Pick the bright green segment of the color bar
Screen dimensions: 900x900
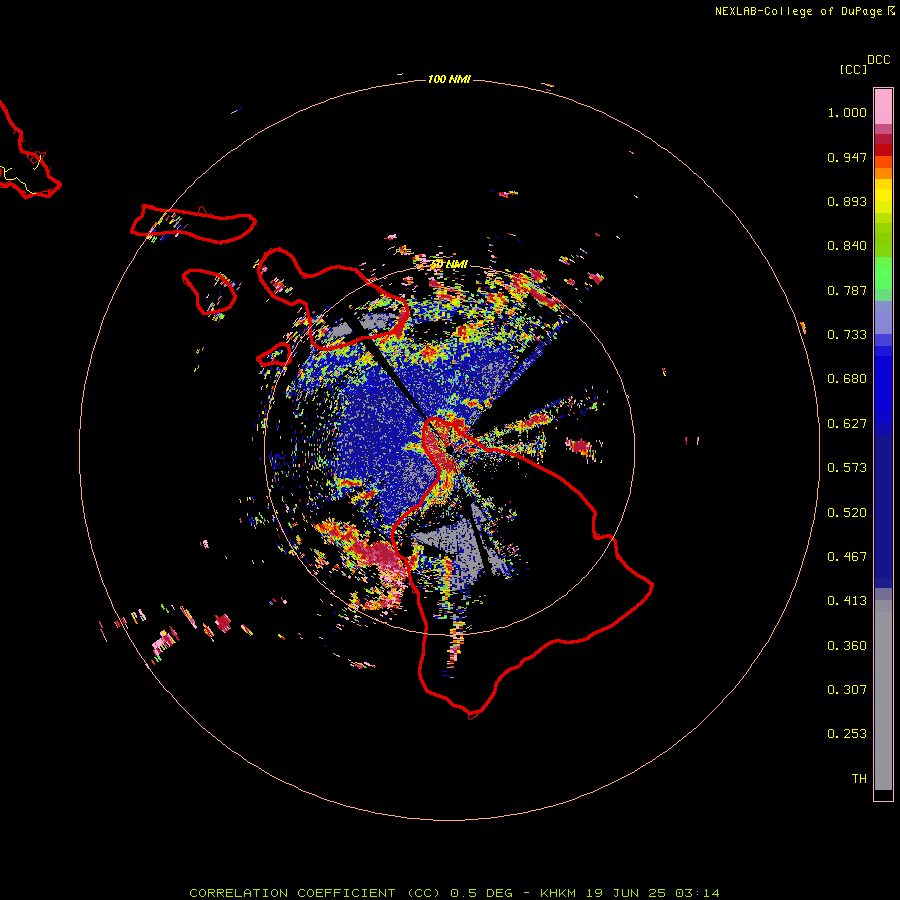(x=883, y=273)
